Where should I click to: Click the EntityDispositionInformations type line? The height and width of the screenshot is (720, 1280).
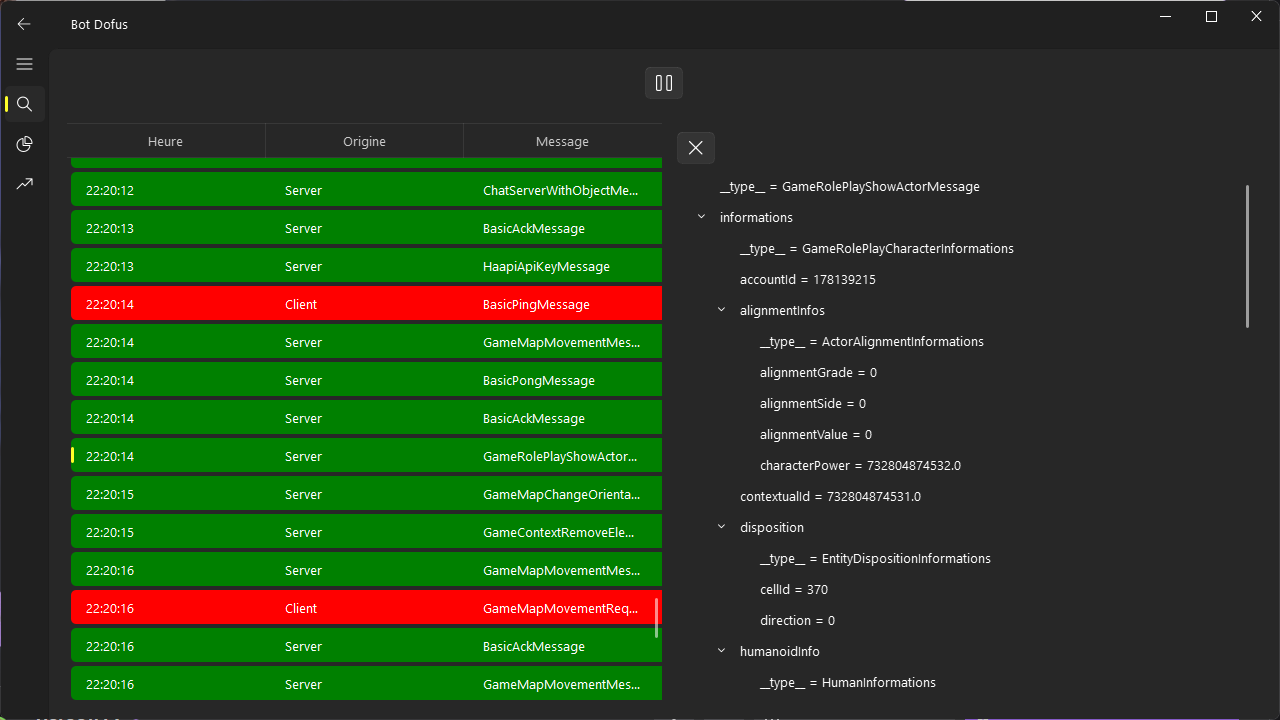875,558
